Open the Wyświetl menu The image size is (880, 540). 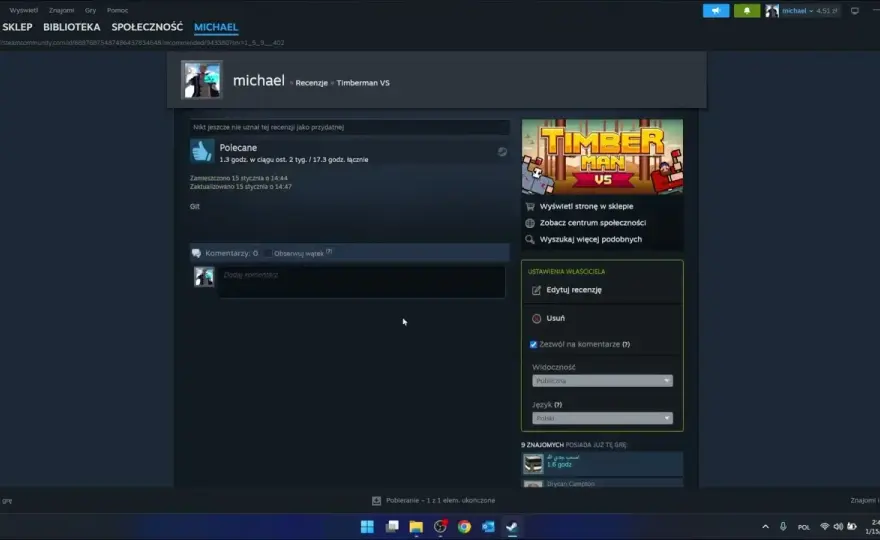point(24,10)
